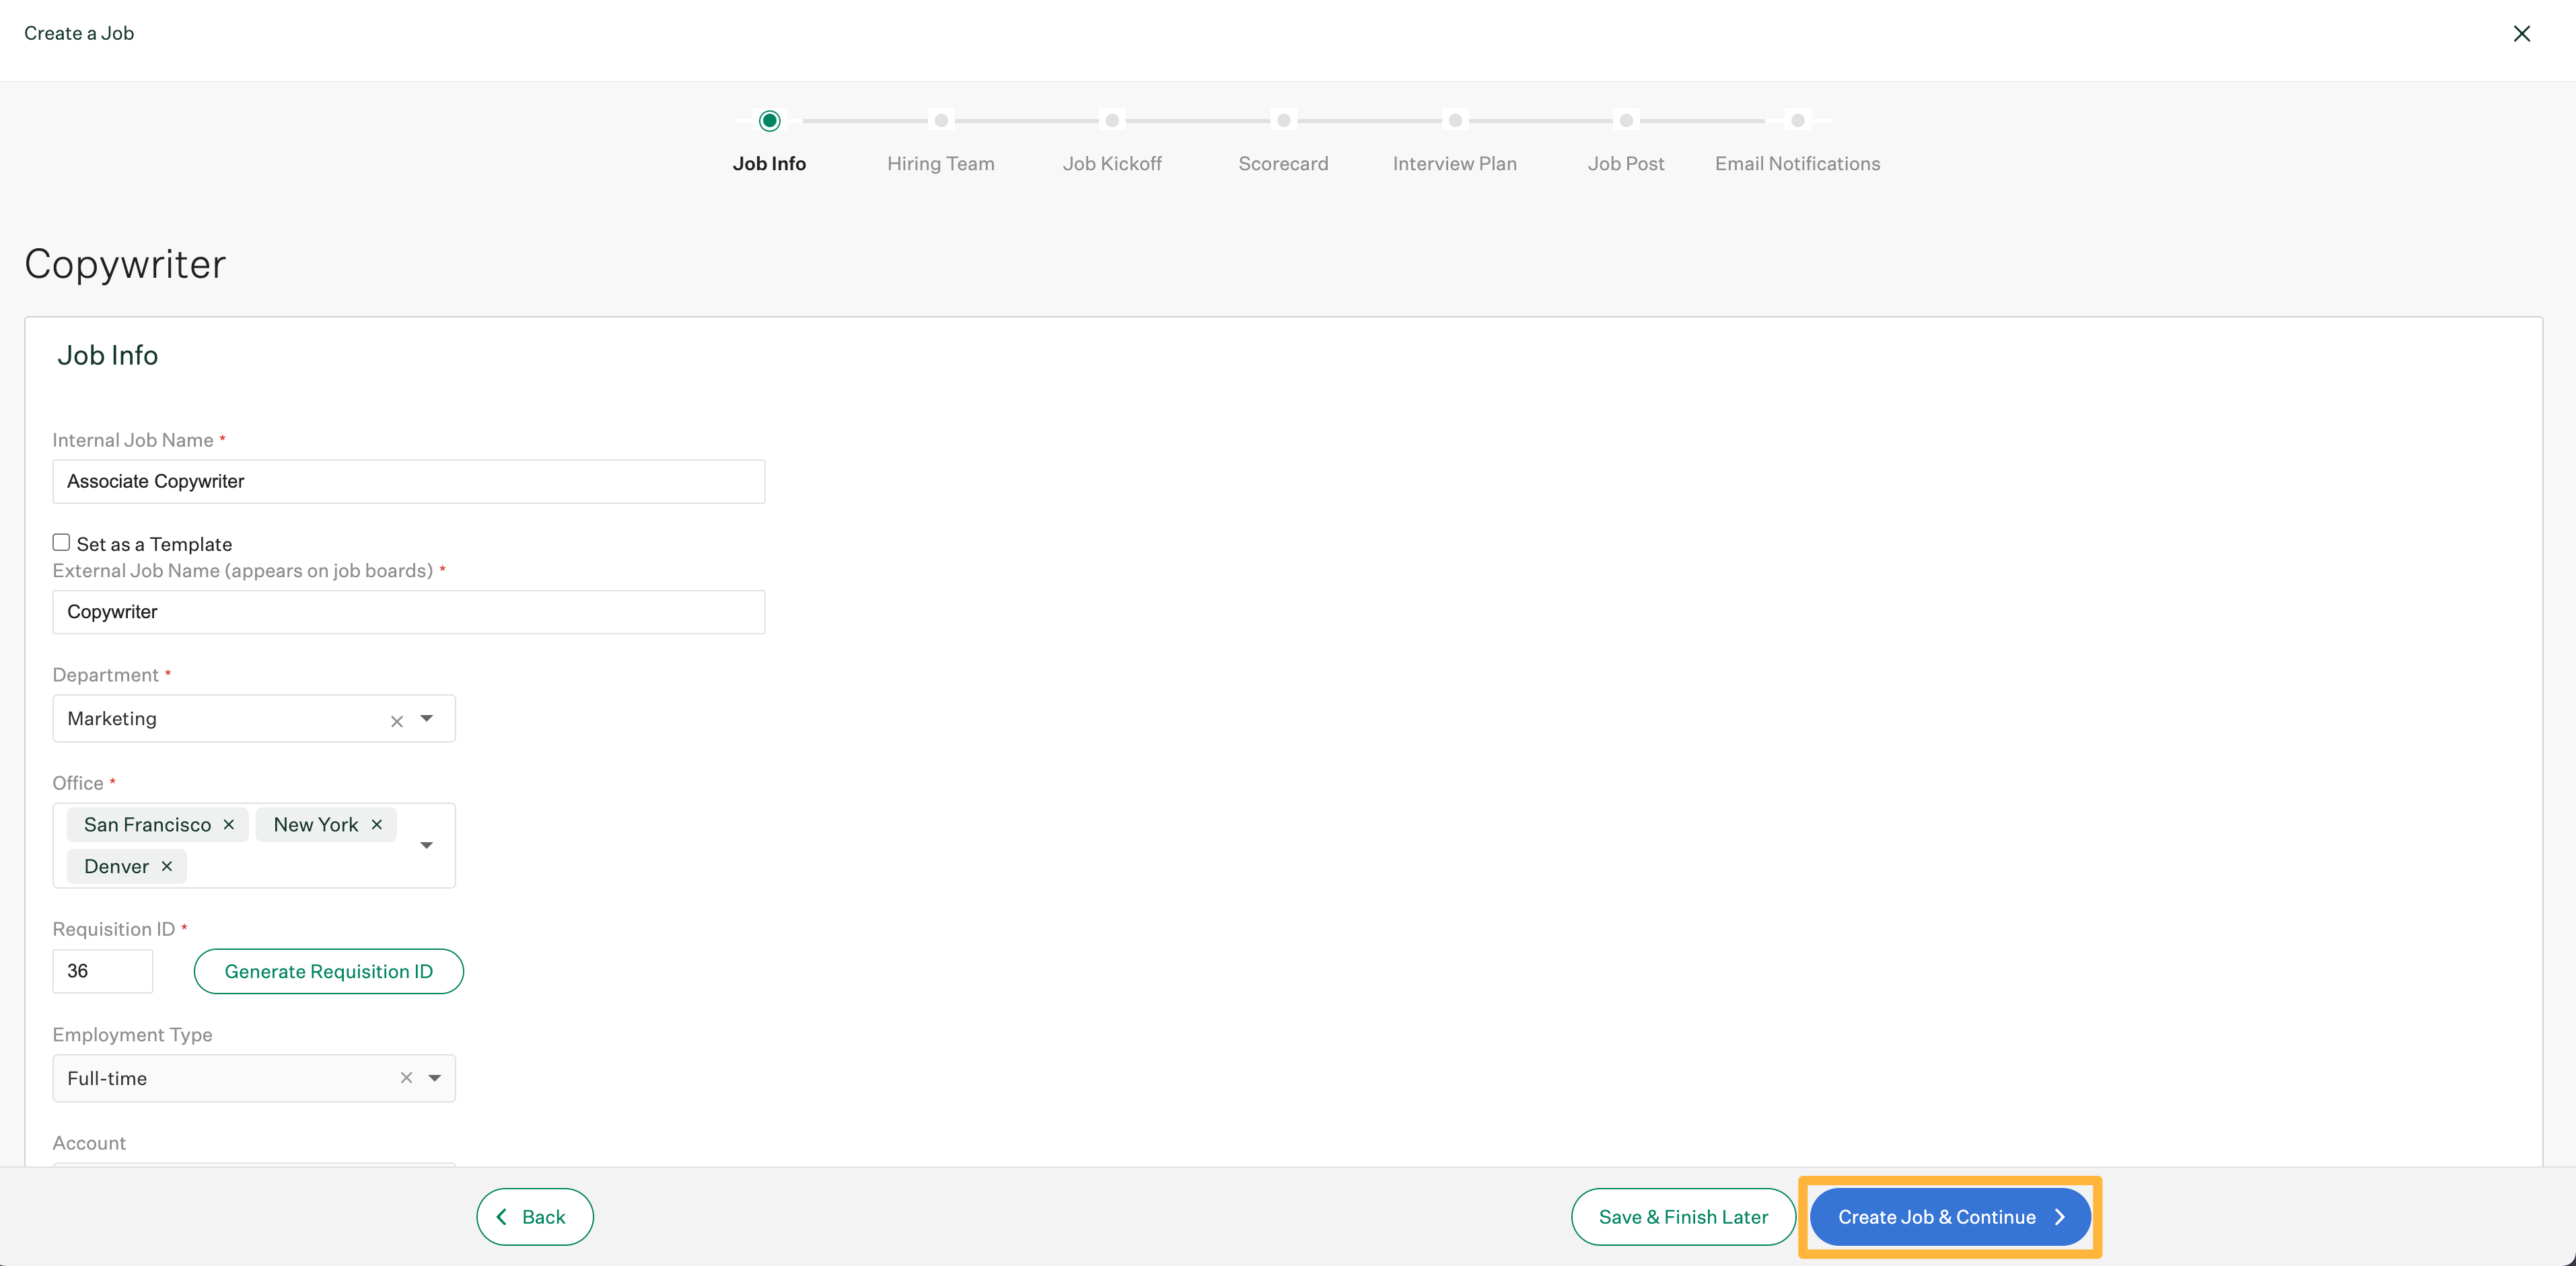The image size is (2576, 1266).
Task: Click the Job Info step indicator circle
Action: pyautogui.click(x=769, y=120)
